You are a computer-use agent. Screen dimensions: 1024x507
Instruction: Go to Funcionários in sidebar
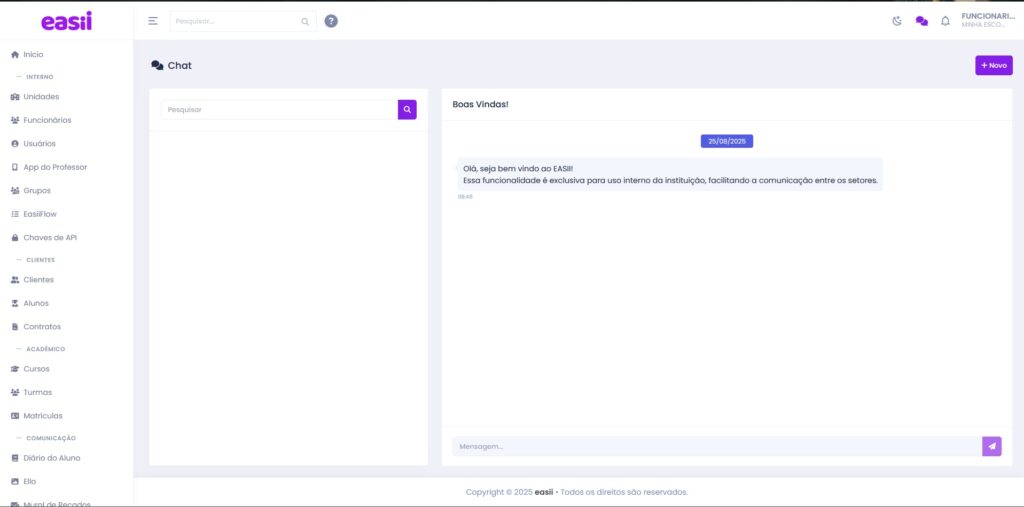[47, 120]
